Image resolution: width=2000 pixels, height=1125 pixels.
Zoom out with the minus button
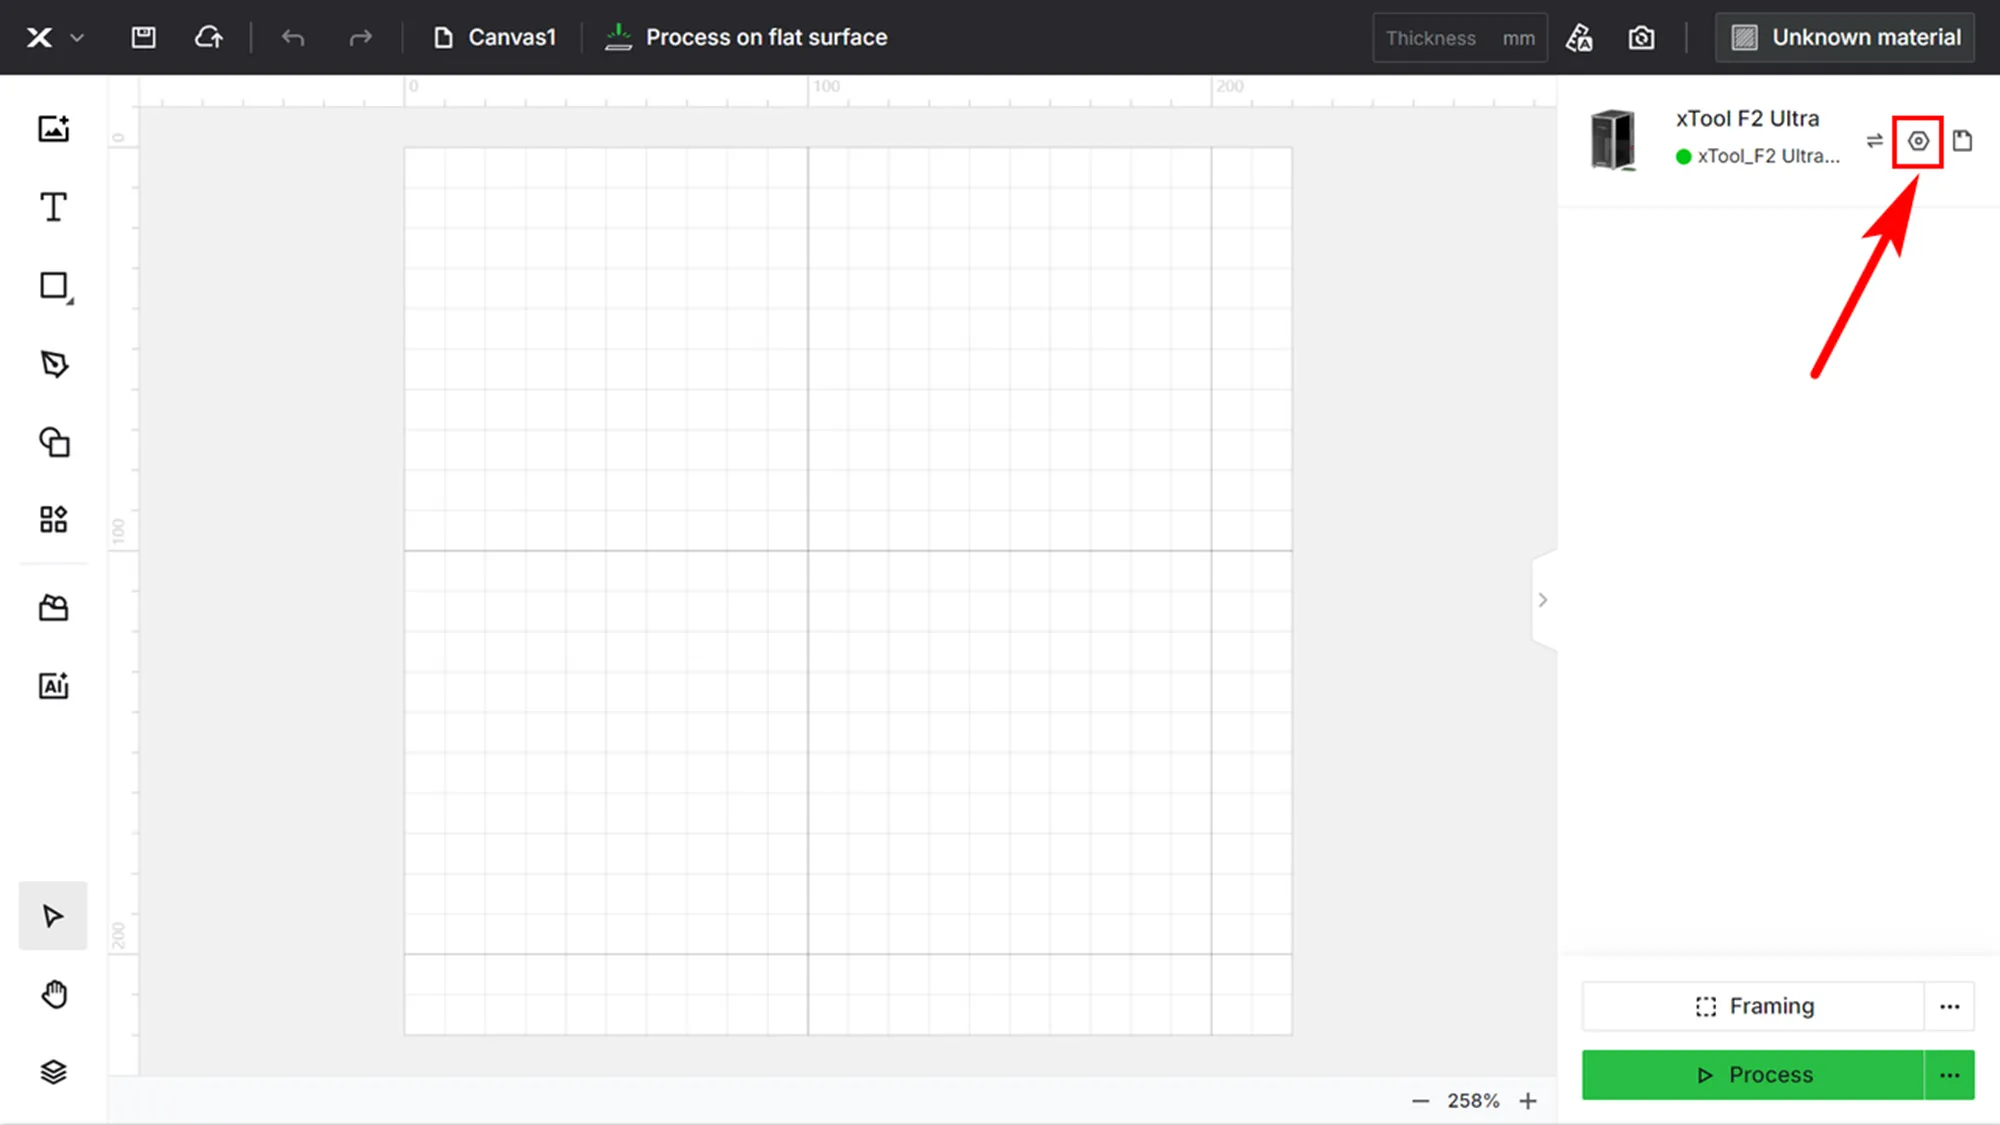tap(1420, 1101)
